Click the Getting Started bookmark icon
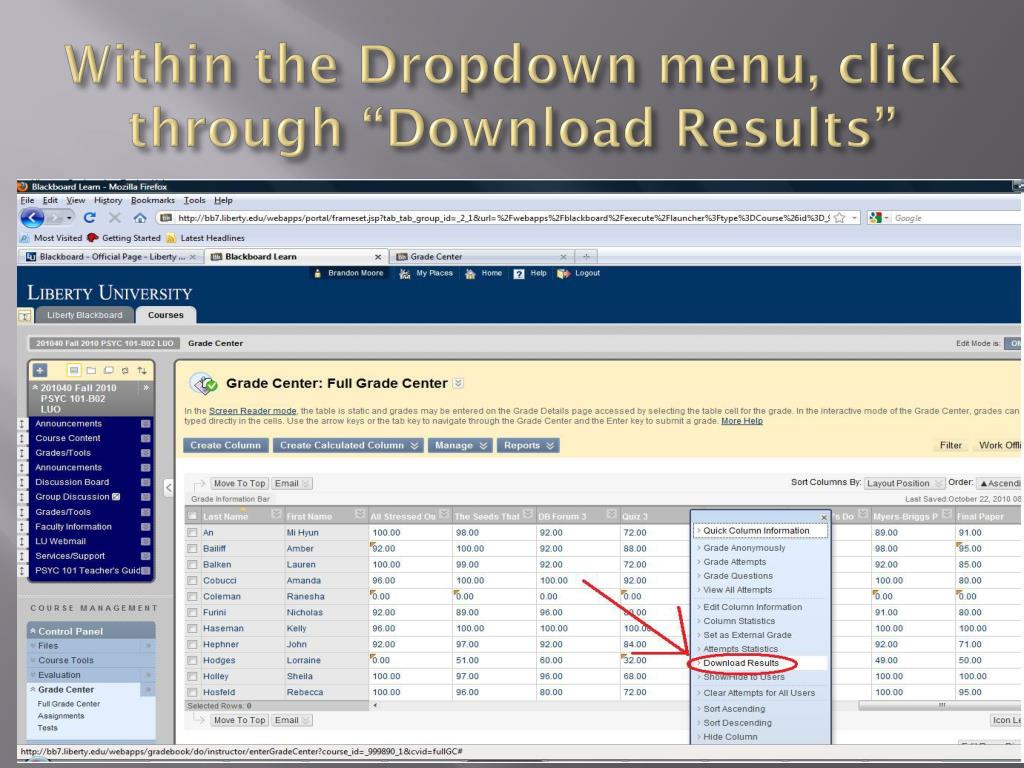1024x768 pixels. coord(93,238)
